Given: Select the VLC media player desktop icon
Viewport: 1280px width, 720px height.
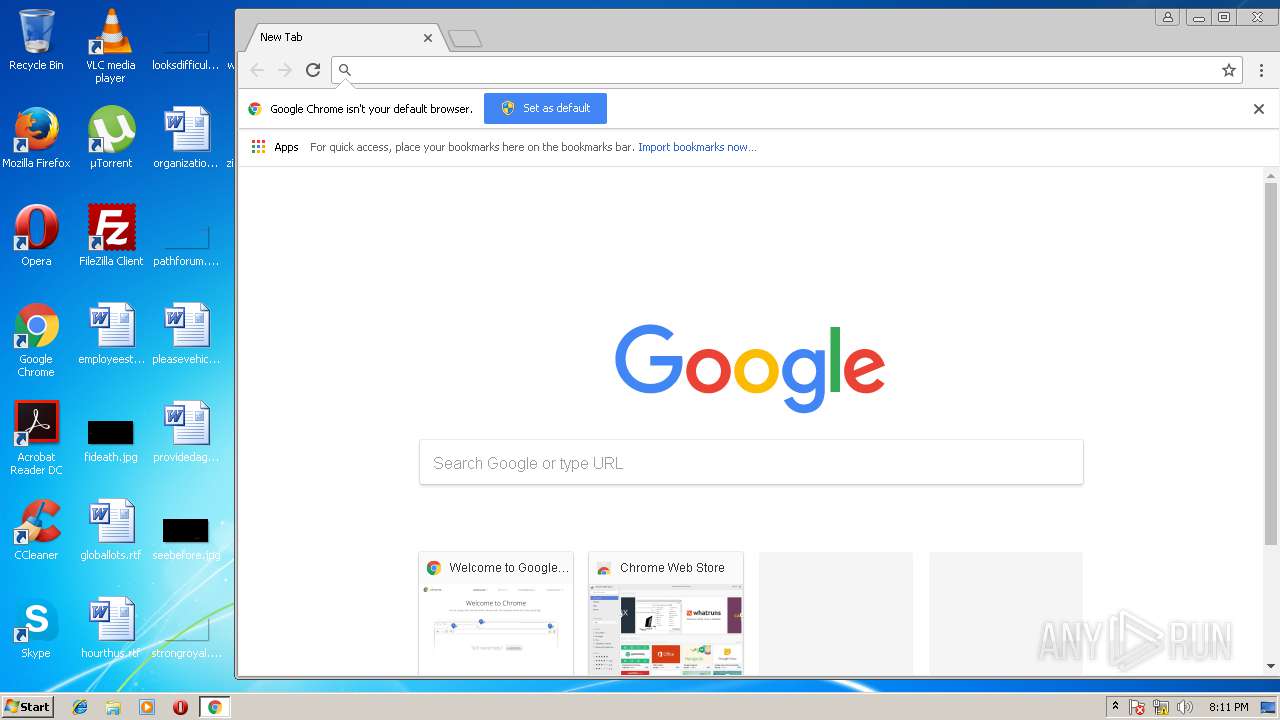Looking at the screenshot, I should (111, 46).
